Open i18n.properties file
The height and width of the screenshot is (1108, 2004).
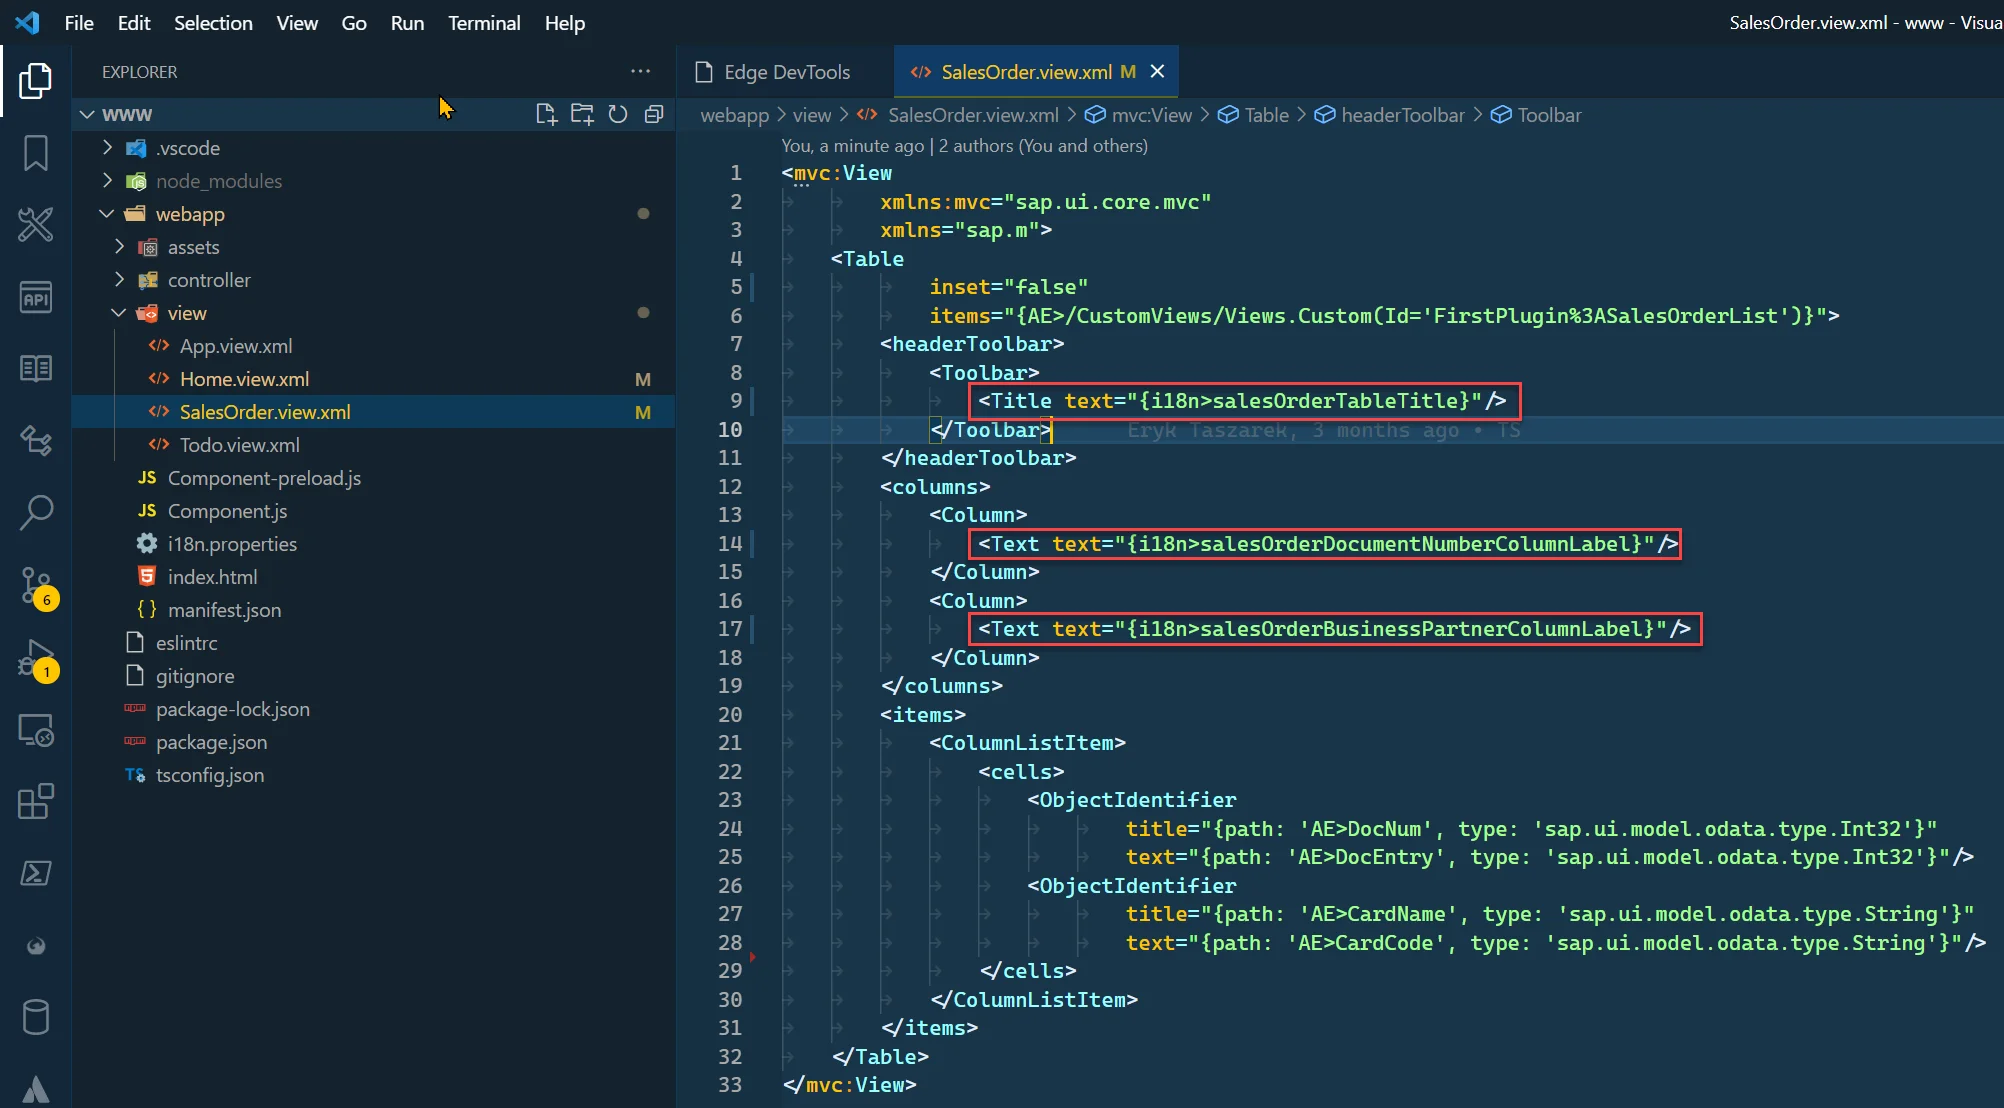tap(232, 544)
